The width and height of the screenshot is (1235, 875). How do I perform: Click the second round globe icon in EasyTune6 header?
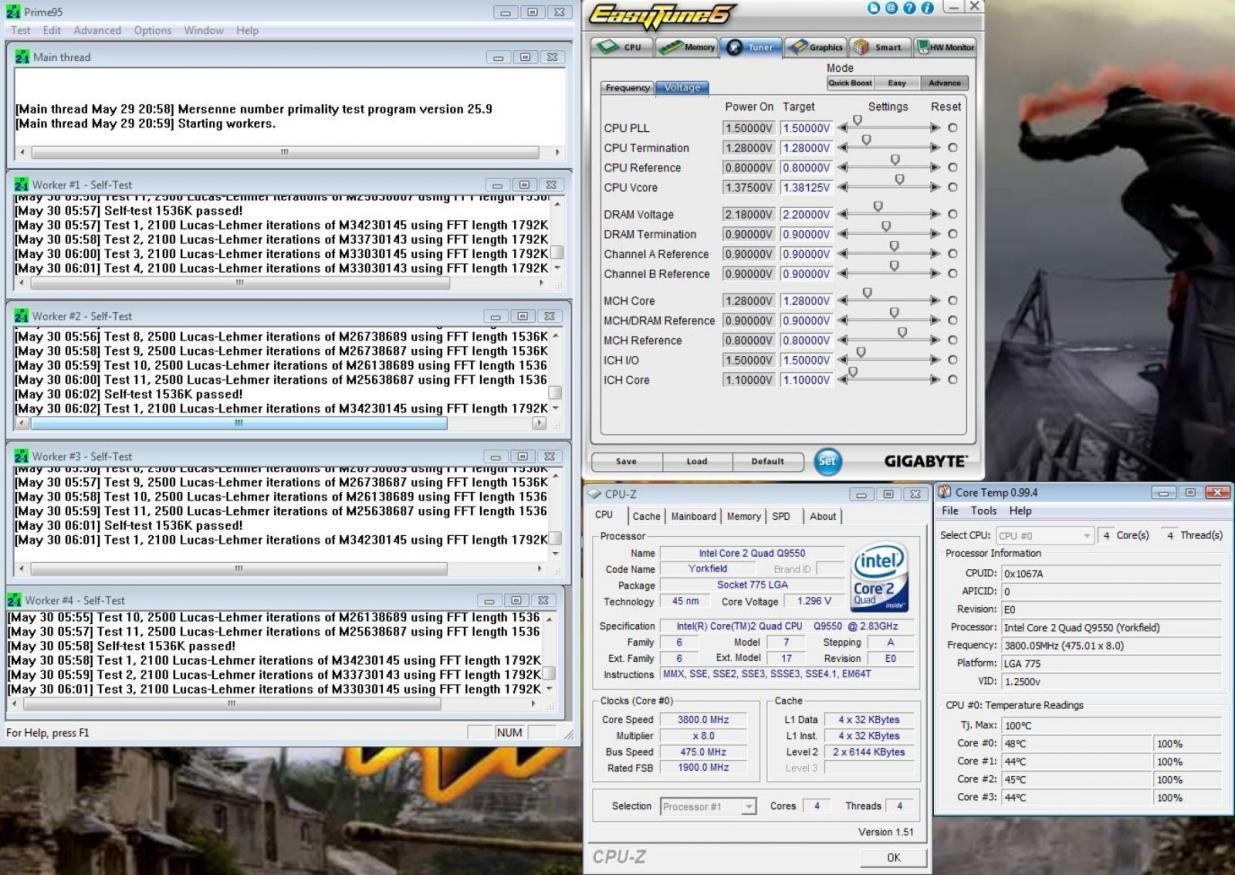coord(892,8)
